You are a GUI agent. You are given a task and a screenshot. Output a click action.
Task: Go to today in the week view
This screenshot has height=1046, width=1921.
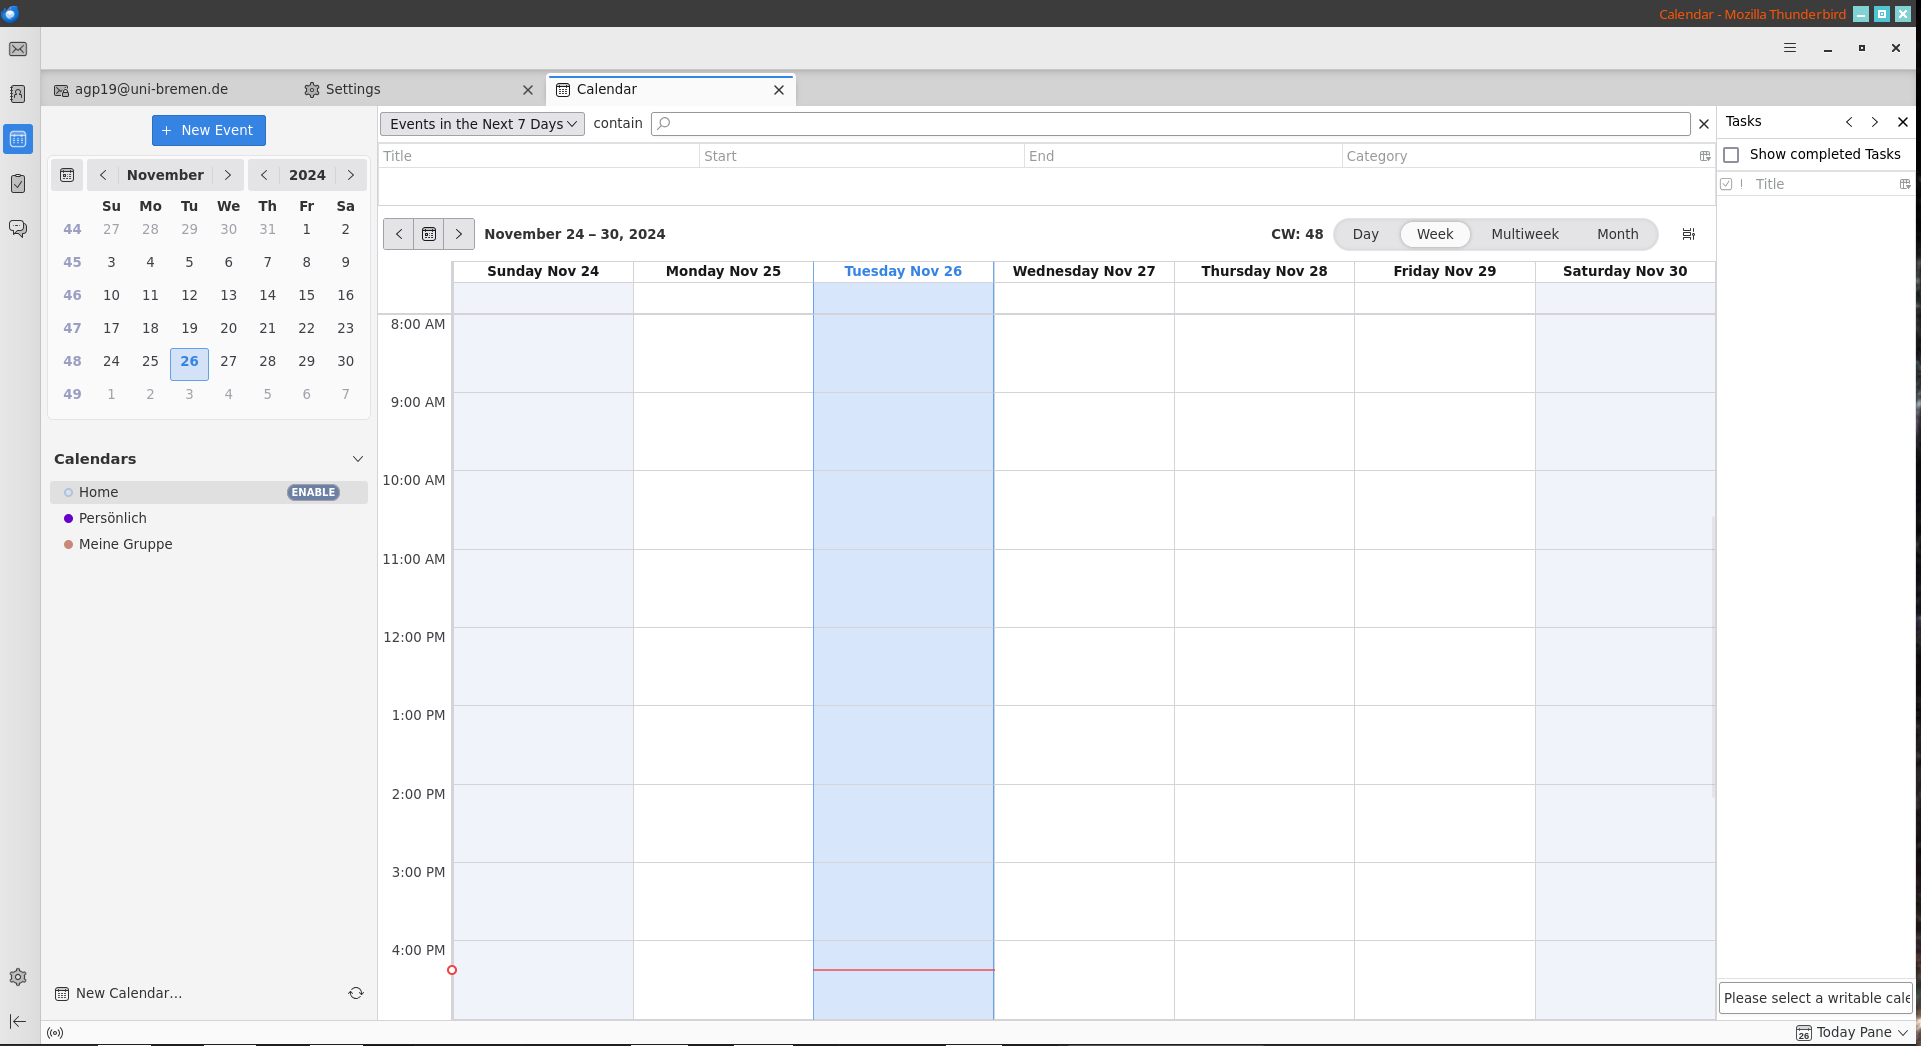click(x=429, y=234)
